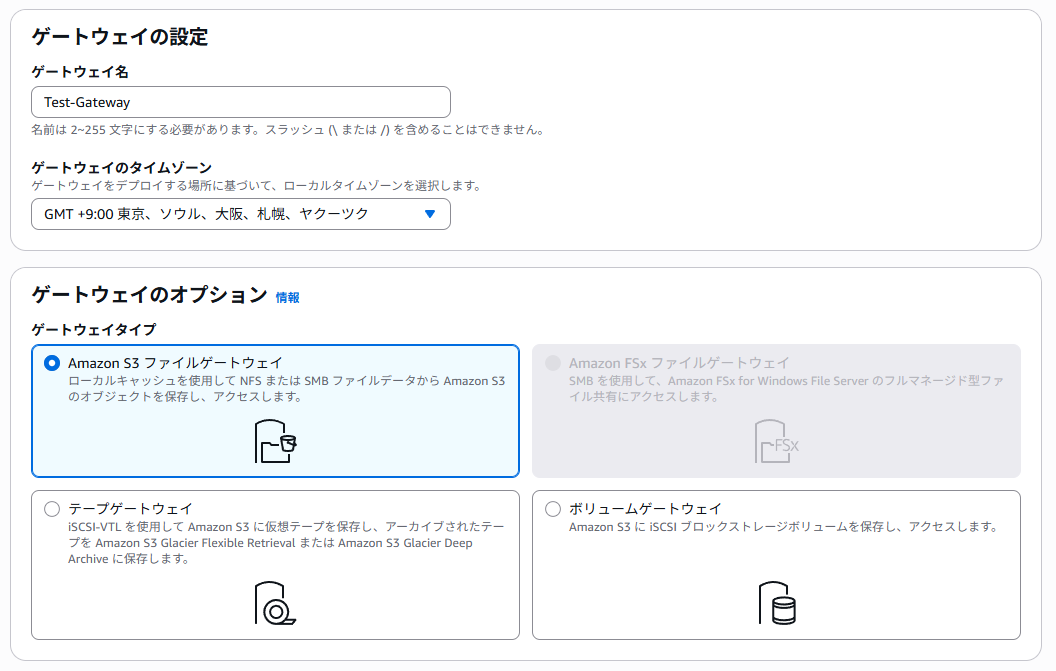Screen dimensions: 1056x671
Task: Click the tape gateway reel icon
Action: (x=275, y=603)
